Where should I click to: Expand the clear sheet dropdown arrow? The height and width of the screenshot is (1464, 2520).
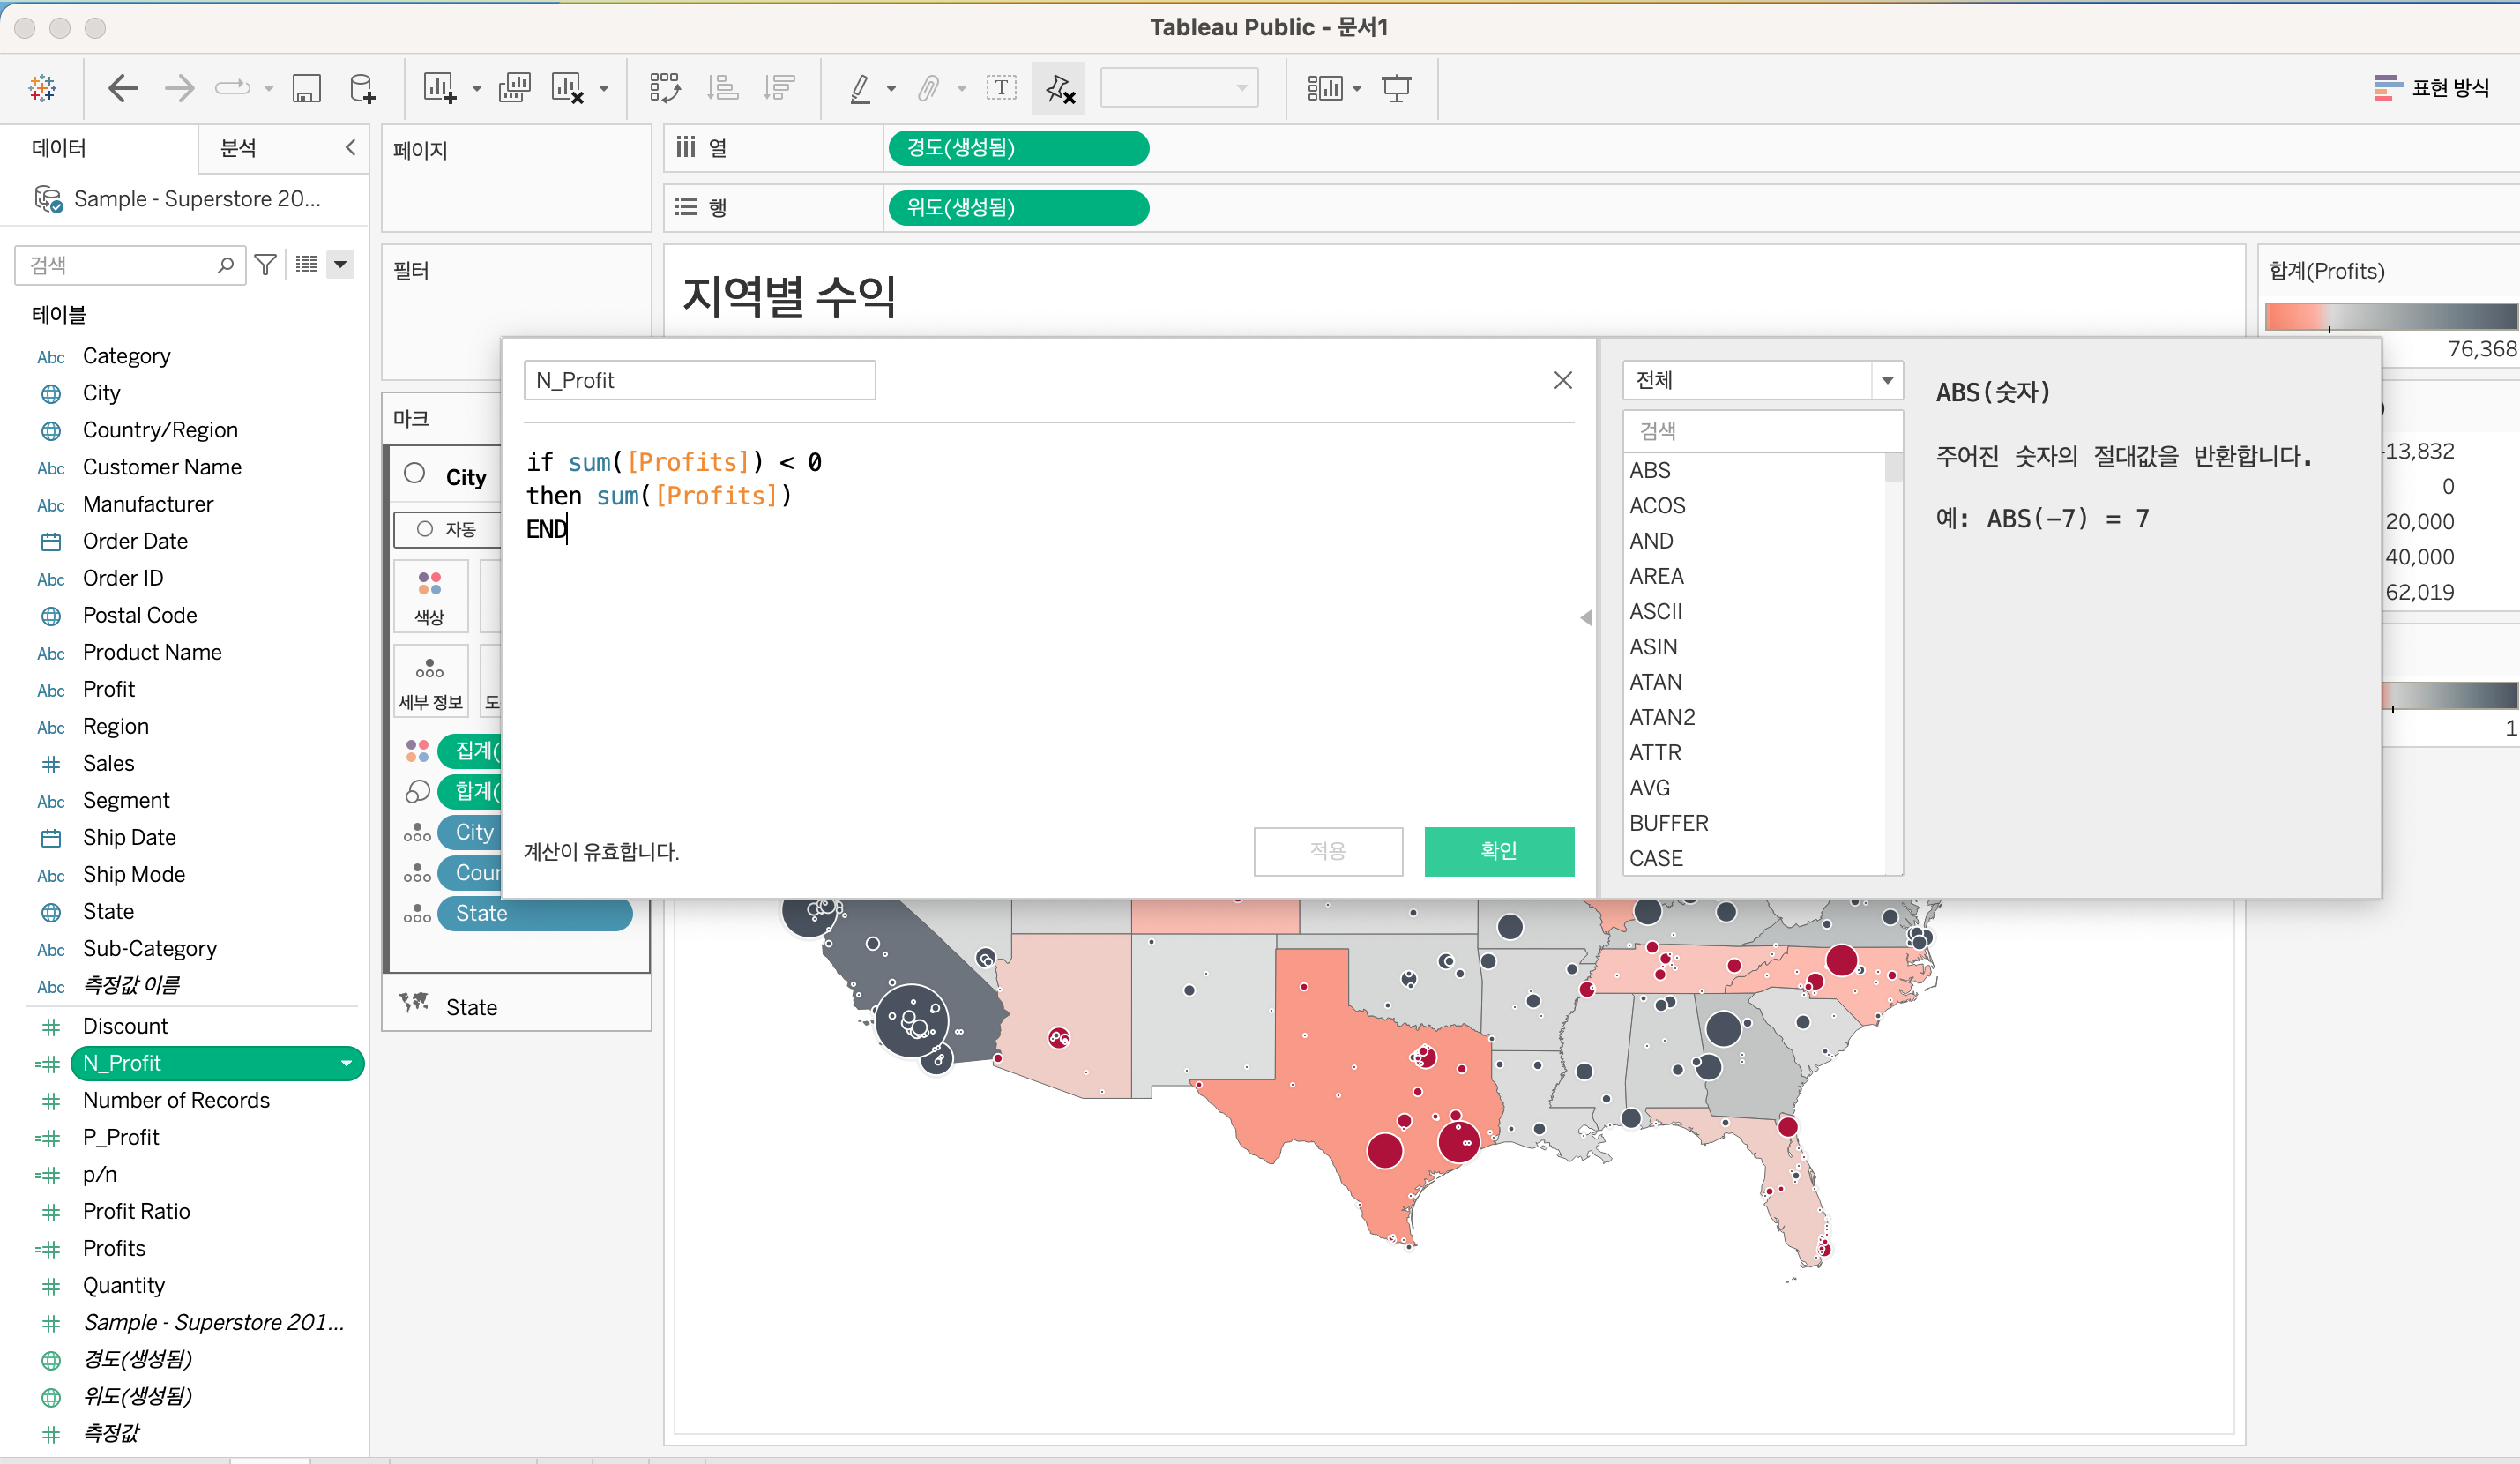pos(604,89)
